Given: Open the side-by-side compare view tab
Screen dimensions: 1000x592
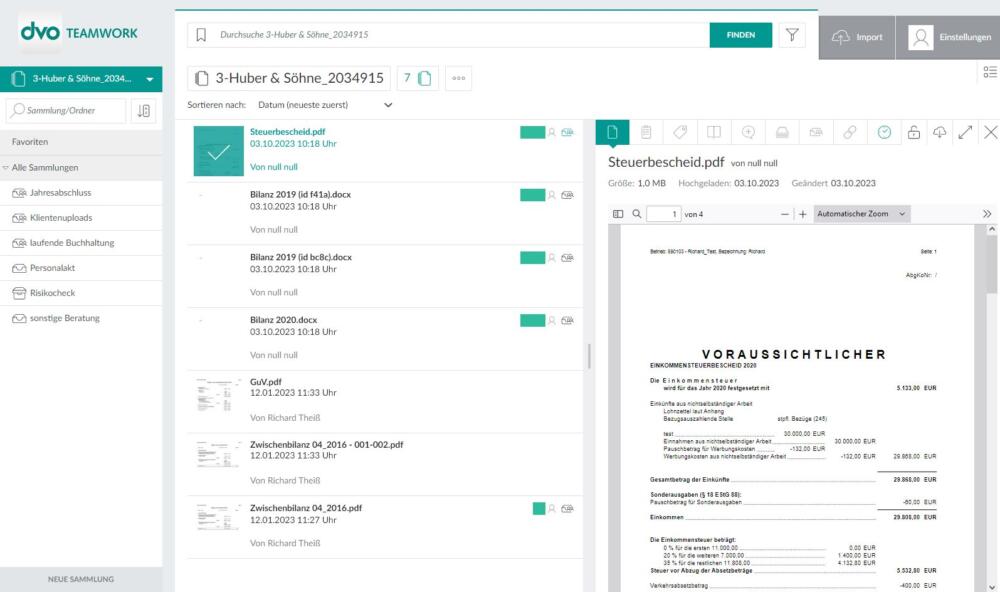Looking at the screenshot, I should click(714, 132).
